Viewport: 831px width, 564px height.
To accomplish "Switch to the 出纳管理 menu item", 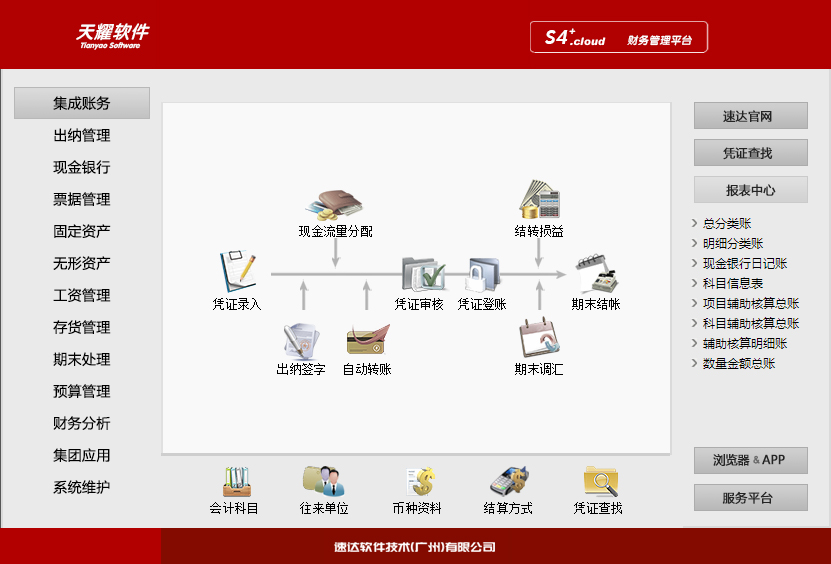I will (82, 135).
